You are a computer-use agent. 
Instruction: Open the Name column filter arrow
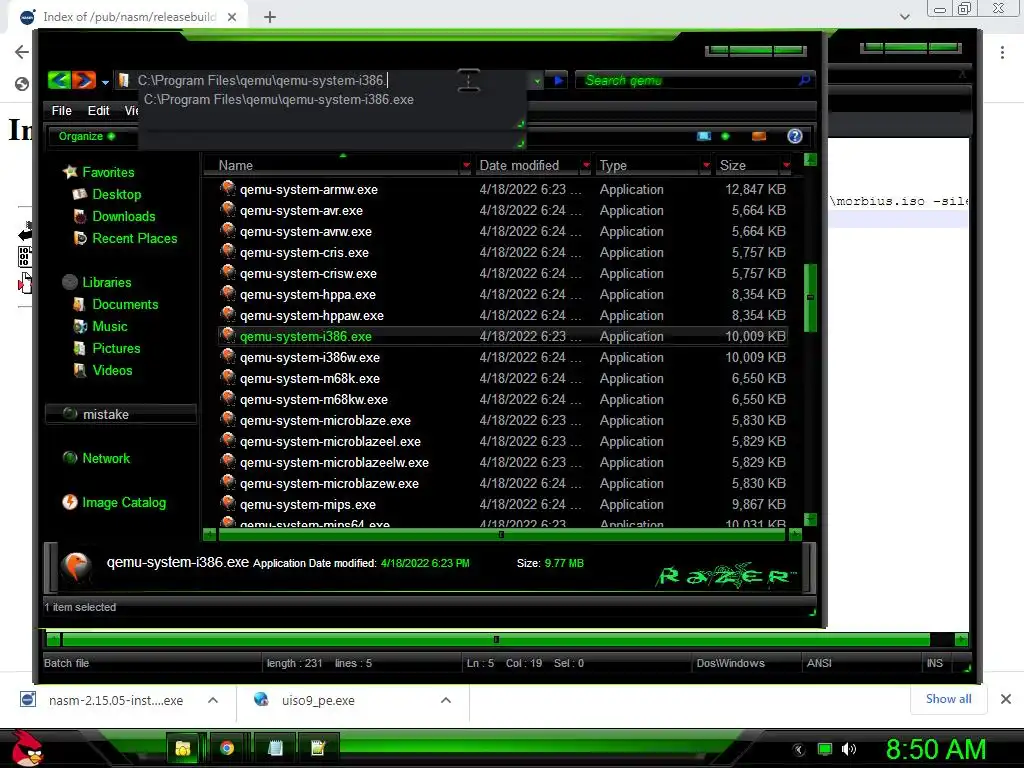click(466, 165)
